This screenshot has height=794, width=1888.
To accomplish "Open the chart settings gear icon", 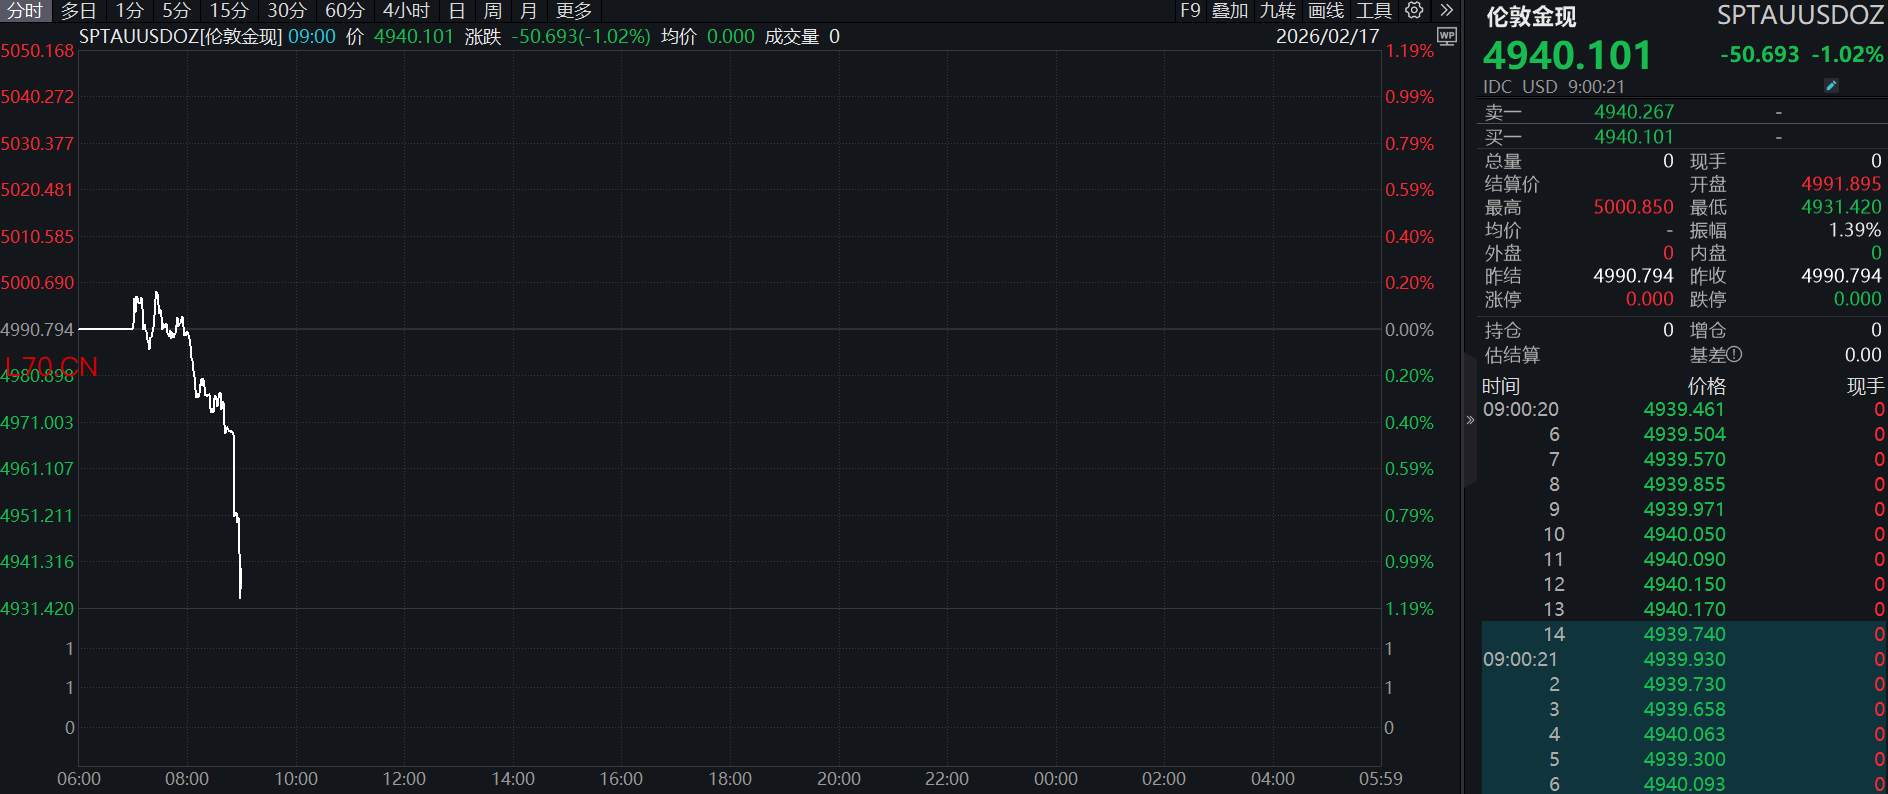I will pyautogui.click(x=1414, y=10).
